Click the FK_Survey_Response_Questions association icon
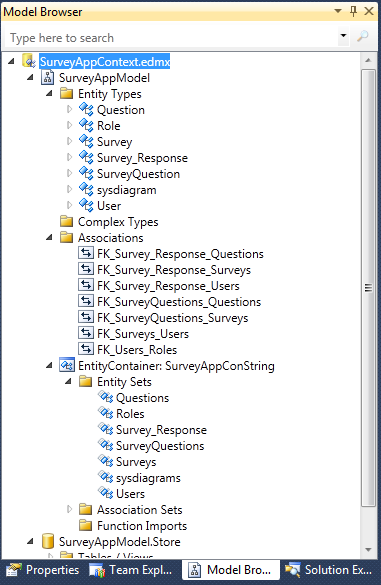 86,254
